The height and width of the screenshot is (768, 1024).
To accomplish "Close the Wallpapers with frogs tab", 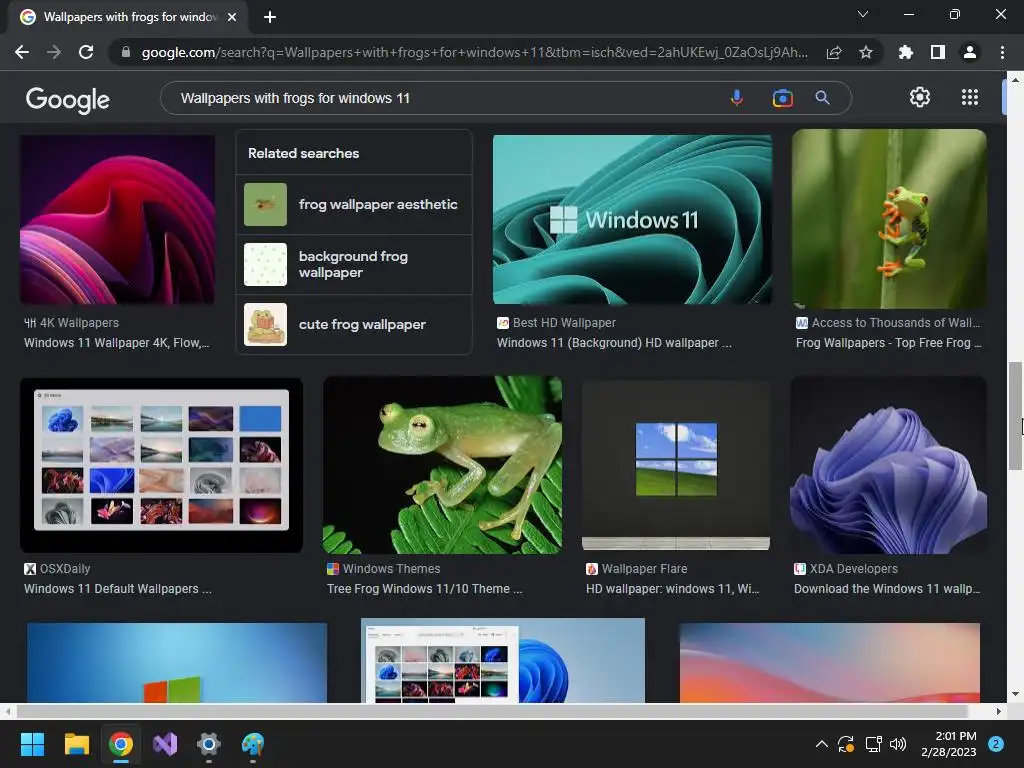I will [232, 17].
